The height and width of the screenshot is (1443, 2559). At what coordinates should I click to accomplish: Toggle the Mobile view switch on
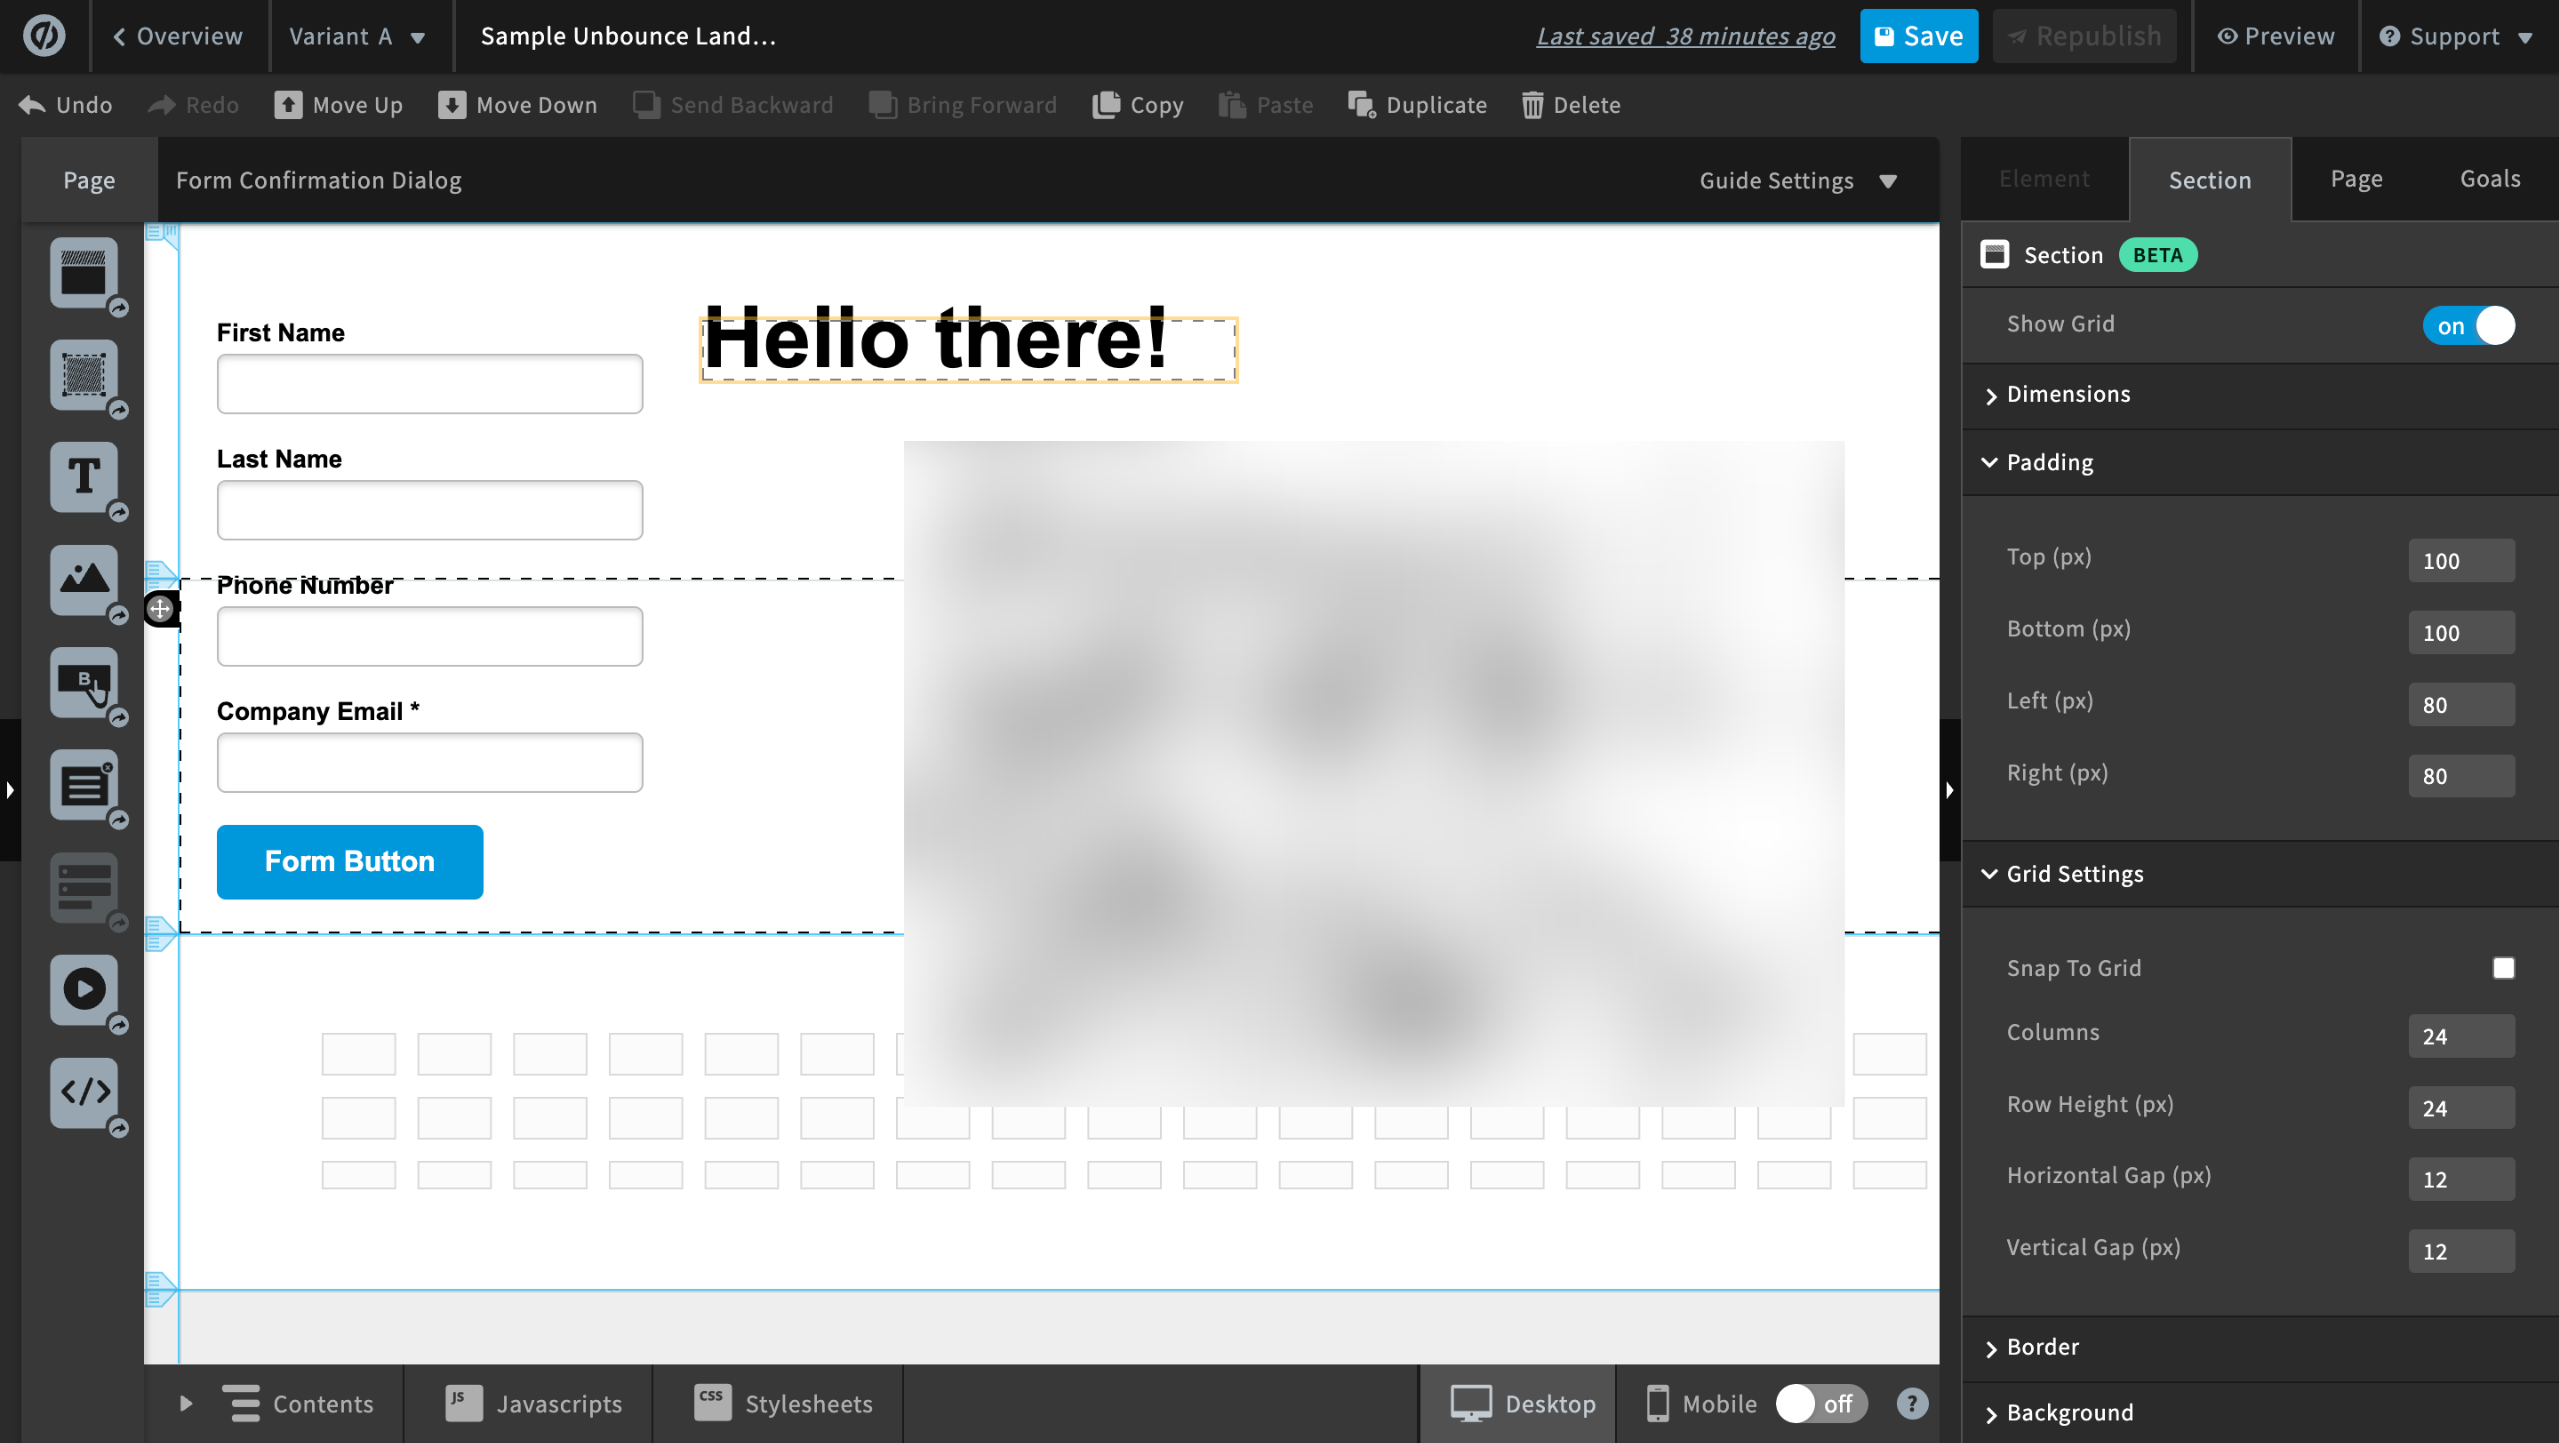coord(1821,1404)
